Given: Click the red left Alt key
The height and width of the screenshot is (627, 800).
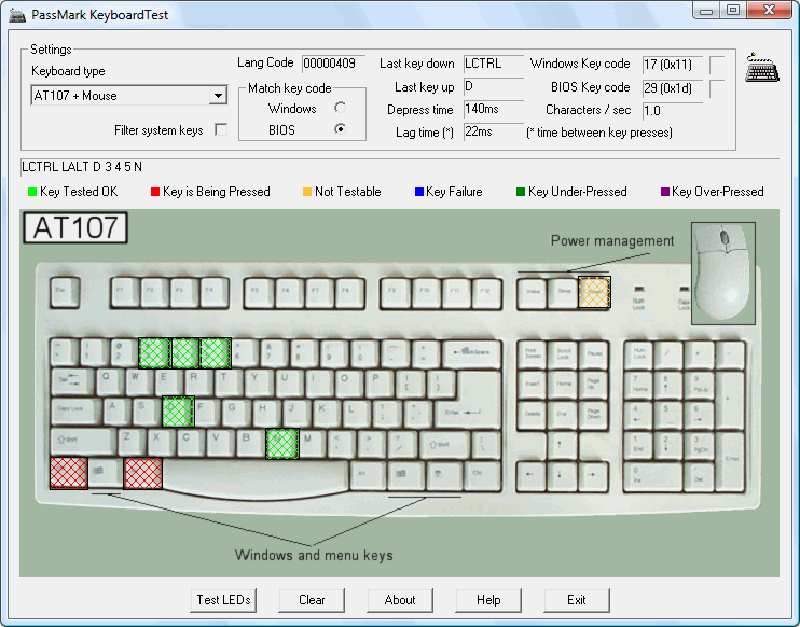Looking at the screenshot, I should click(x=143, y=473).
